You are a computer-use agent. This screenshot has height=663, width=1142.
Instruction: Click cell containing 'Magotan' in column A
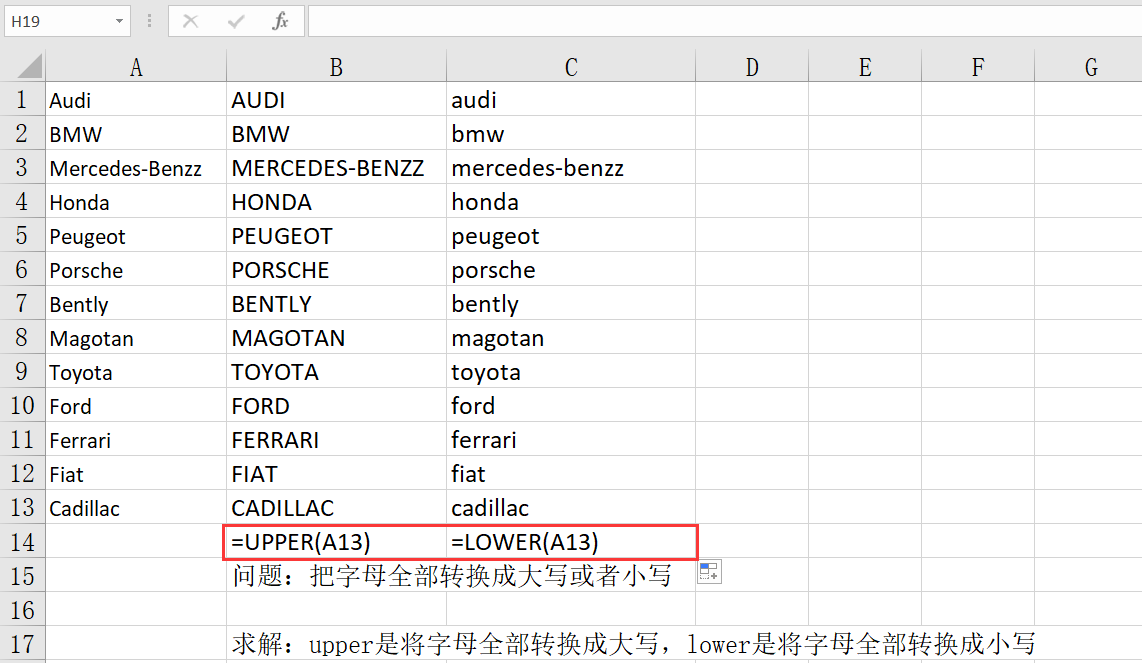tap(135, 337)
